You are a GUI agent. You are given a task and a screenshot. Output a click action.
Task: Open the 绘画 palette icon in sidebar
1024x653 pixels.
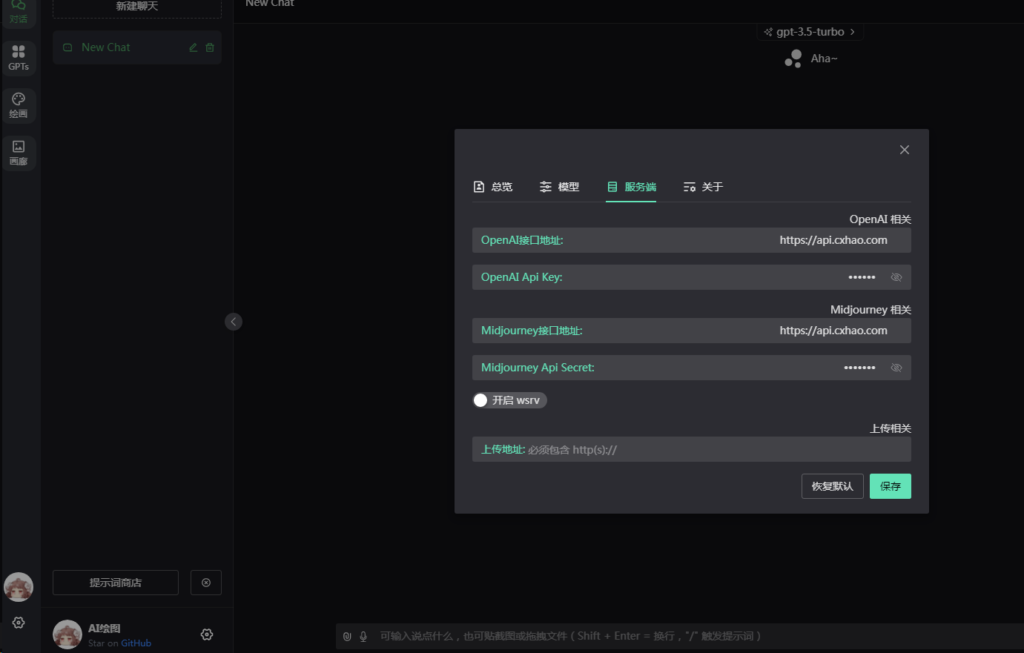(18, 104)
